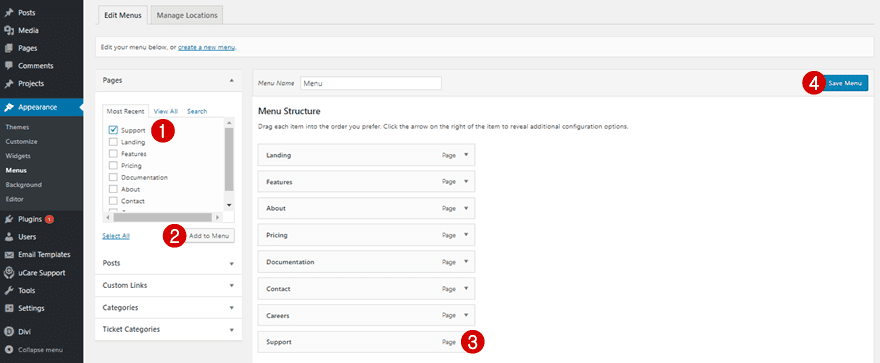880x363 pixels.
Task: Check the Features page checkbox
Action: pyautogui.click(x=113, y=154)
